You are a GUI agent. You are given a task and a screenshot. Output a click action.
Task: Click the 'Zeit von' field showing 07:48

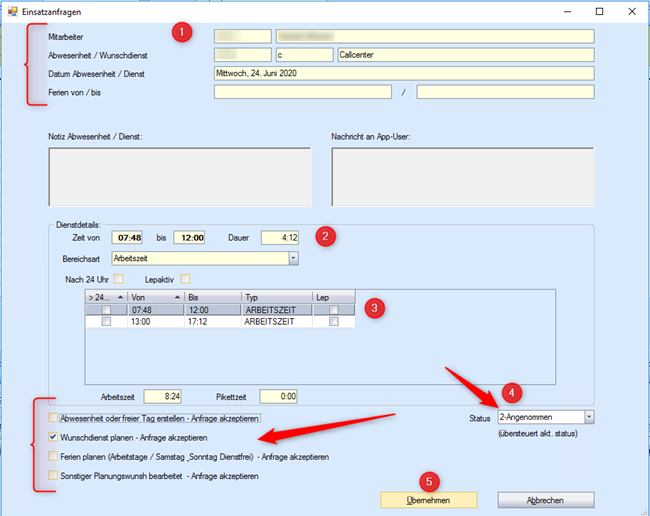pos(130,238)
